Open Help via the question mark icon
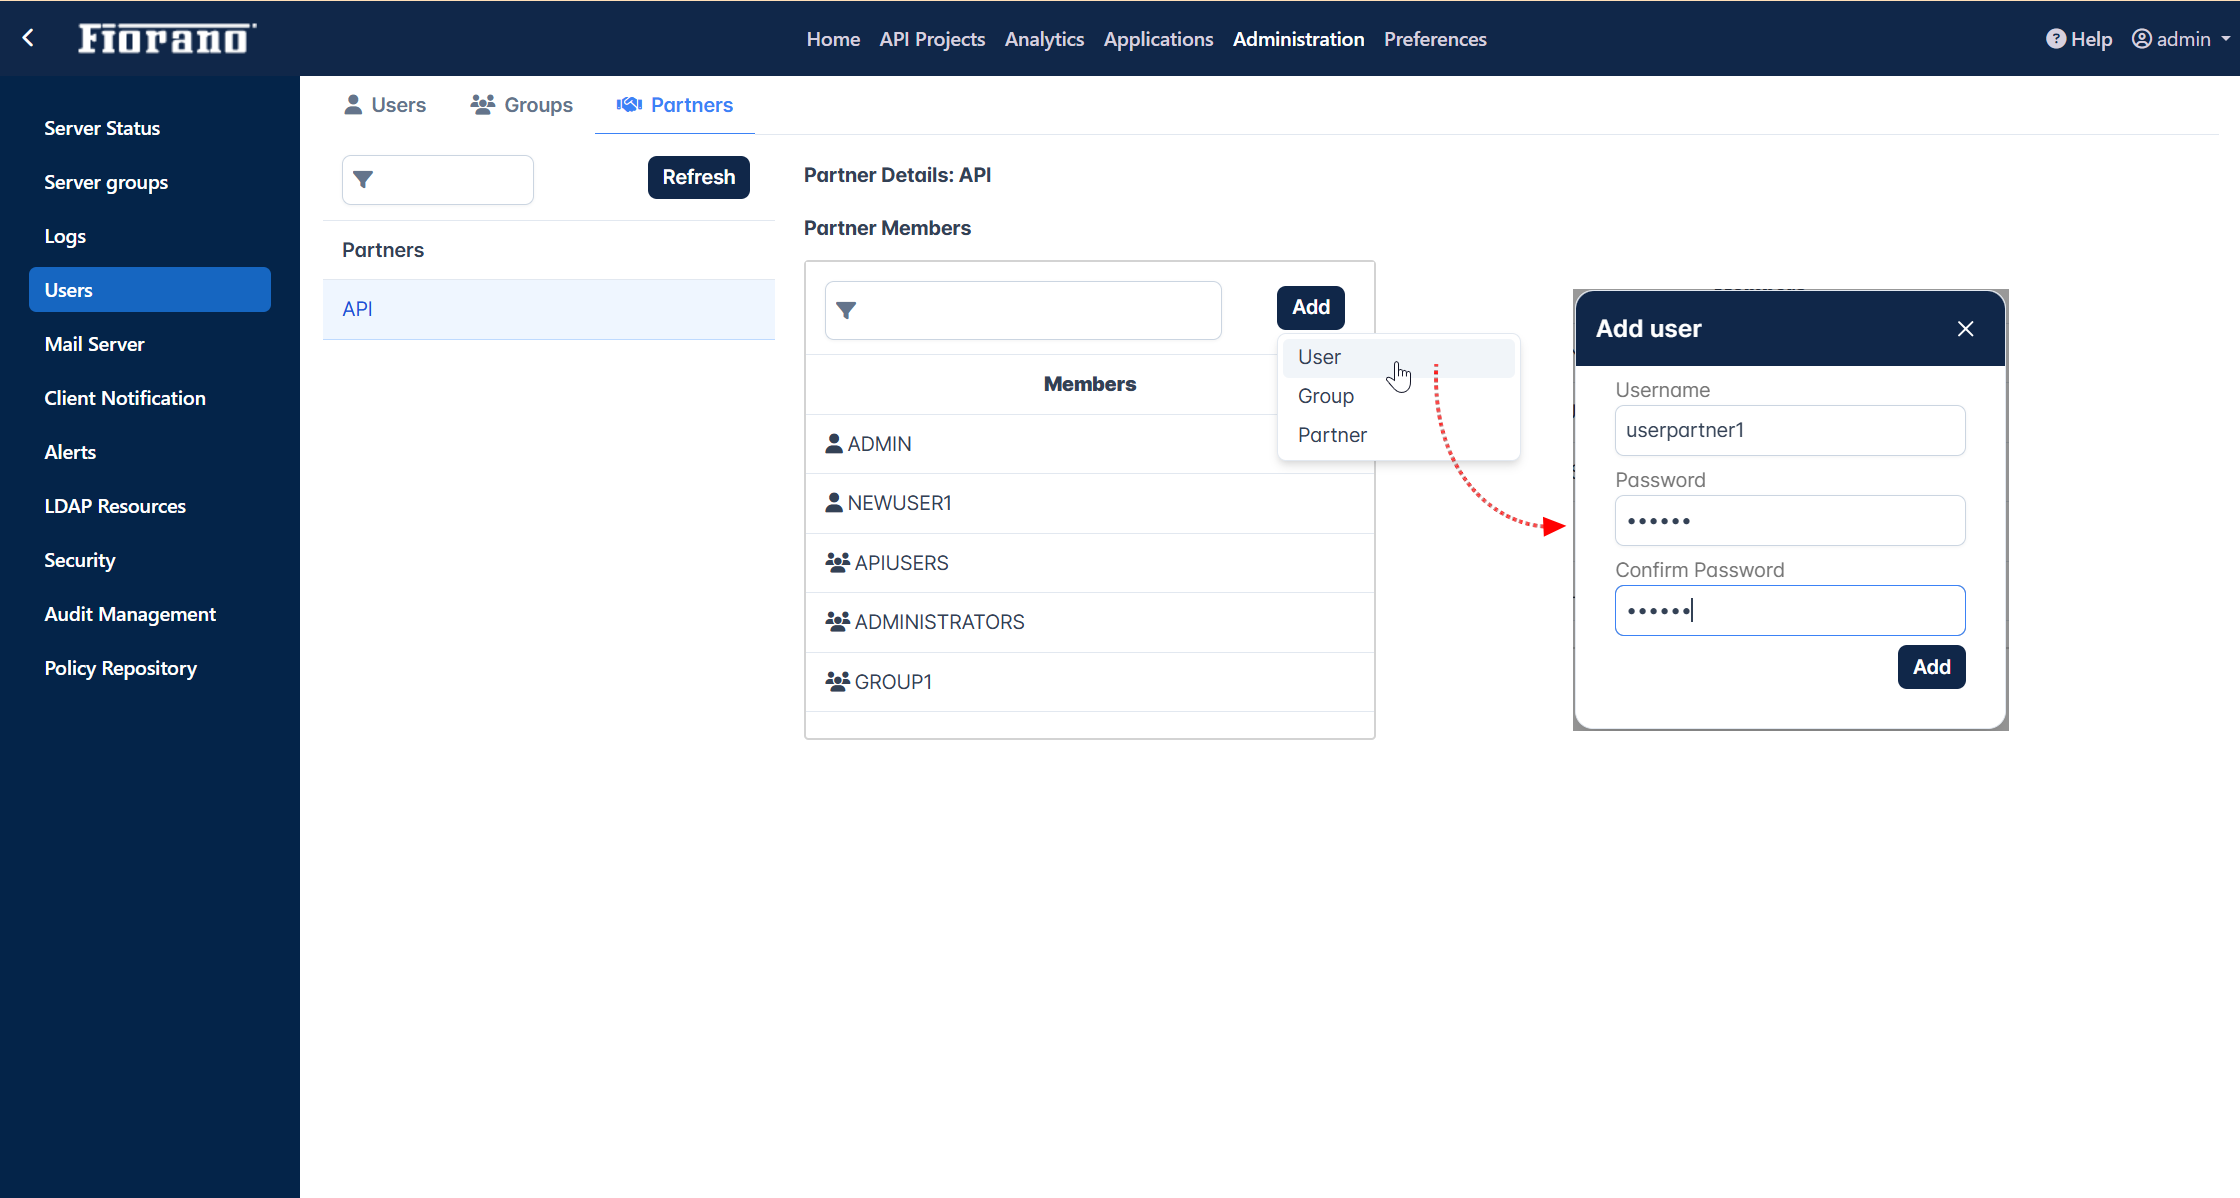 pos(2055,39)
